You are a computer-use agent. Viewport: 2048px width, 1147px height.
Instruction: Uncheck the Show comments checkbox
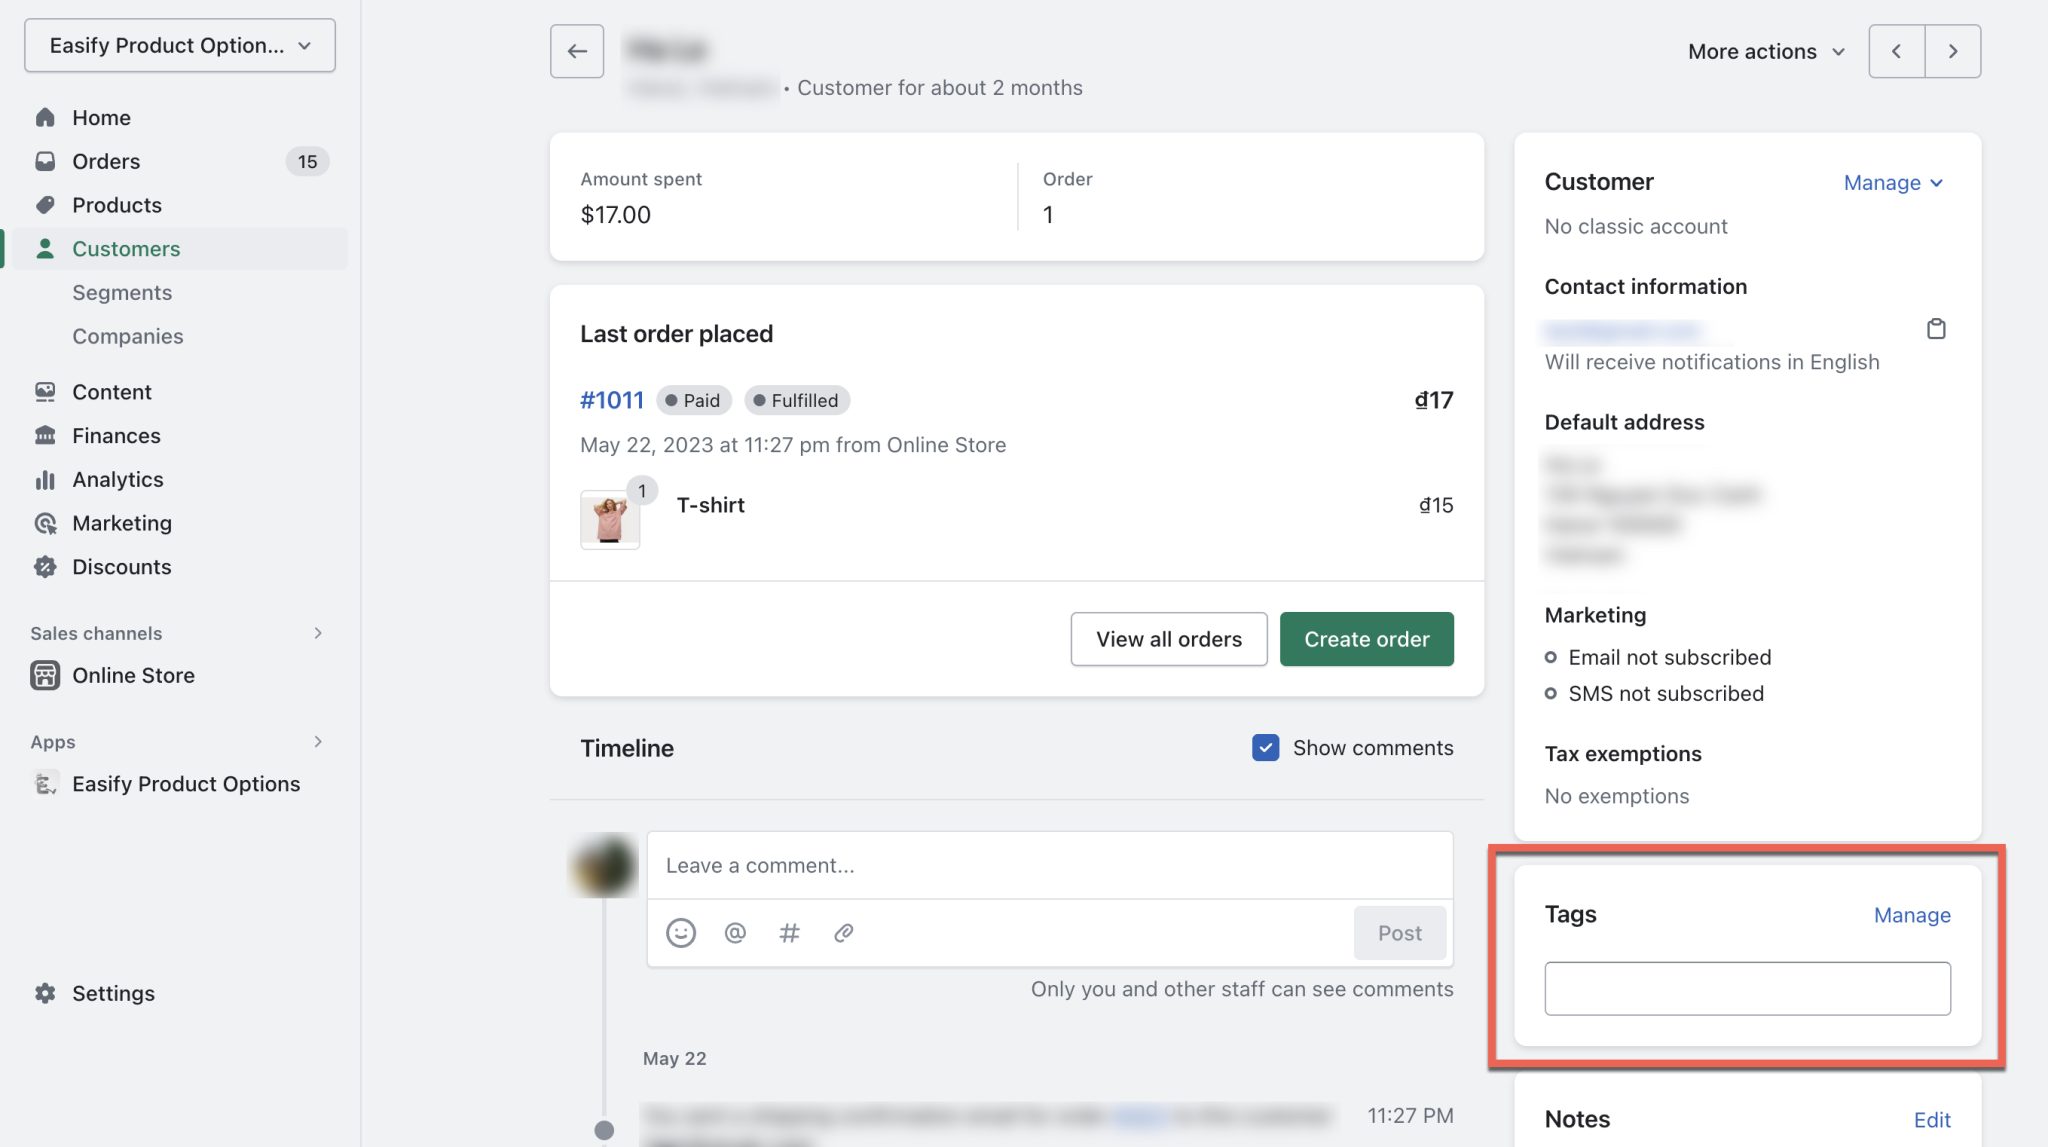(x=1265, y=747)
